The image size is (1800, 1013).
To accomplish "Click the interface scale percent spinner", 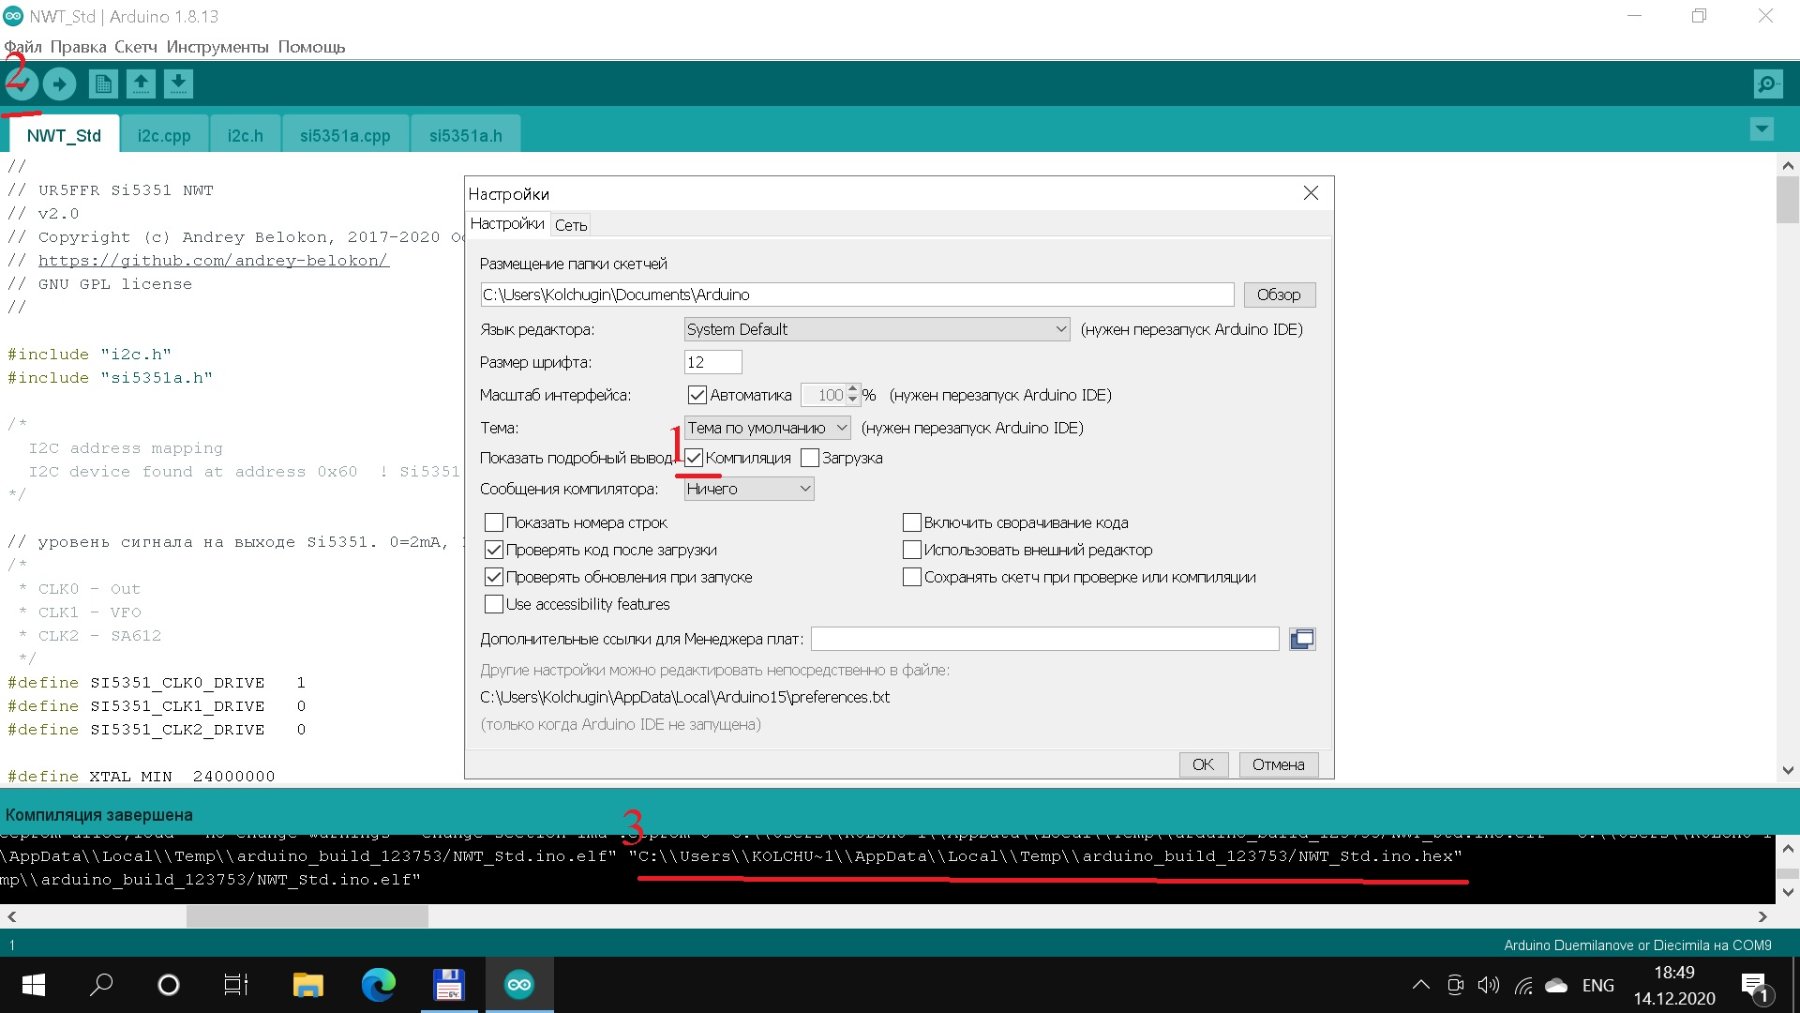I will click(x=831, y=395).
